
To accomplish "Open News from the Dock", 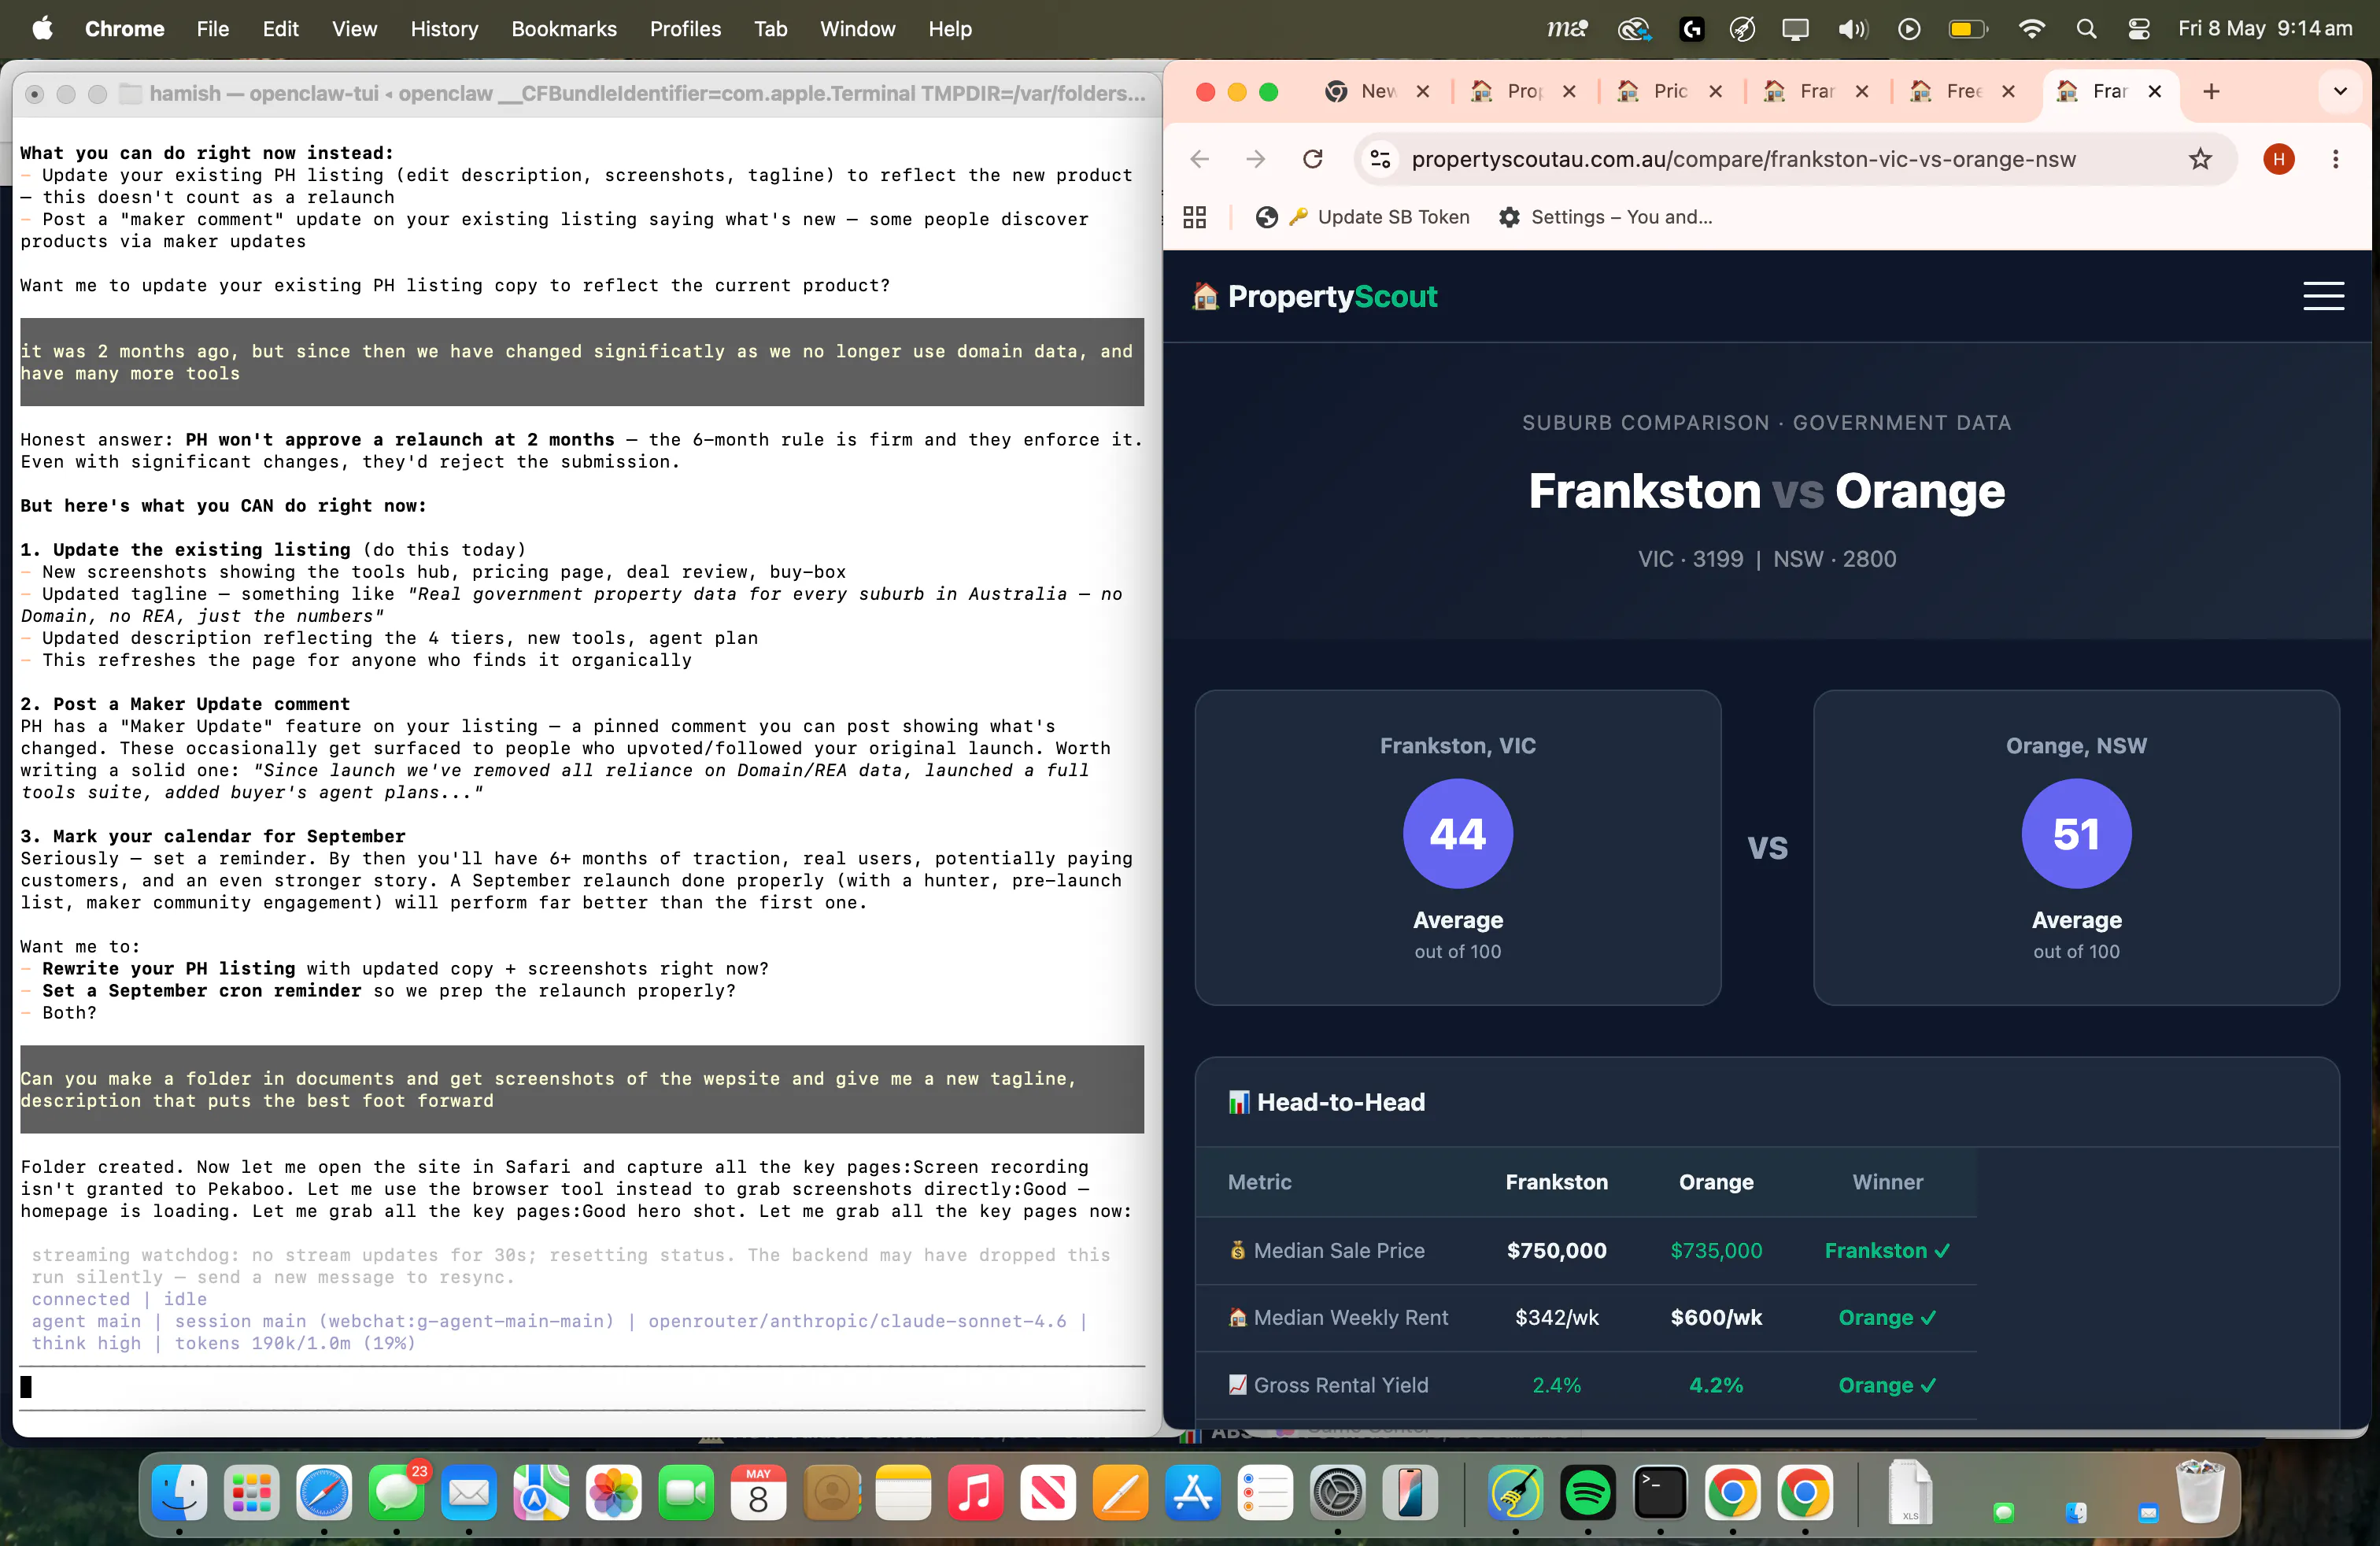I will click(1048, 1494).
